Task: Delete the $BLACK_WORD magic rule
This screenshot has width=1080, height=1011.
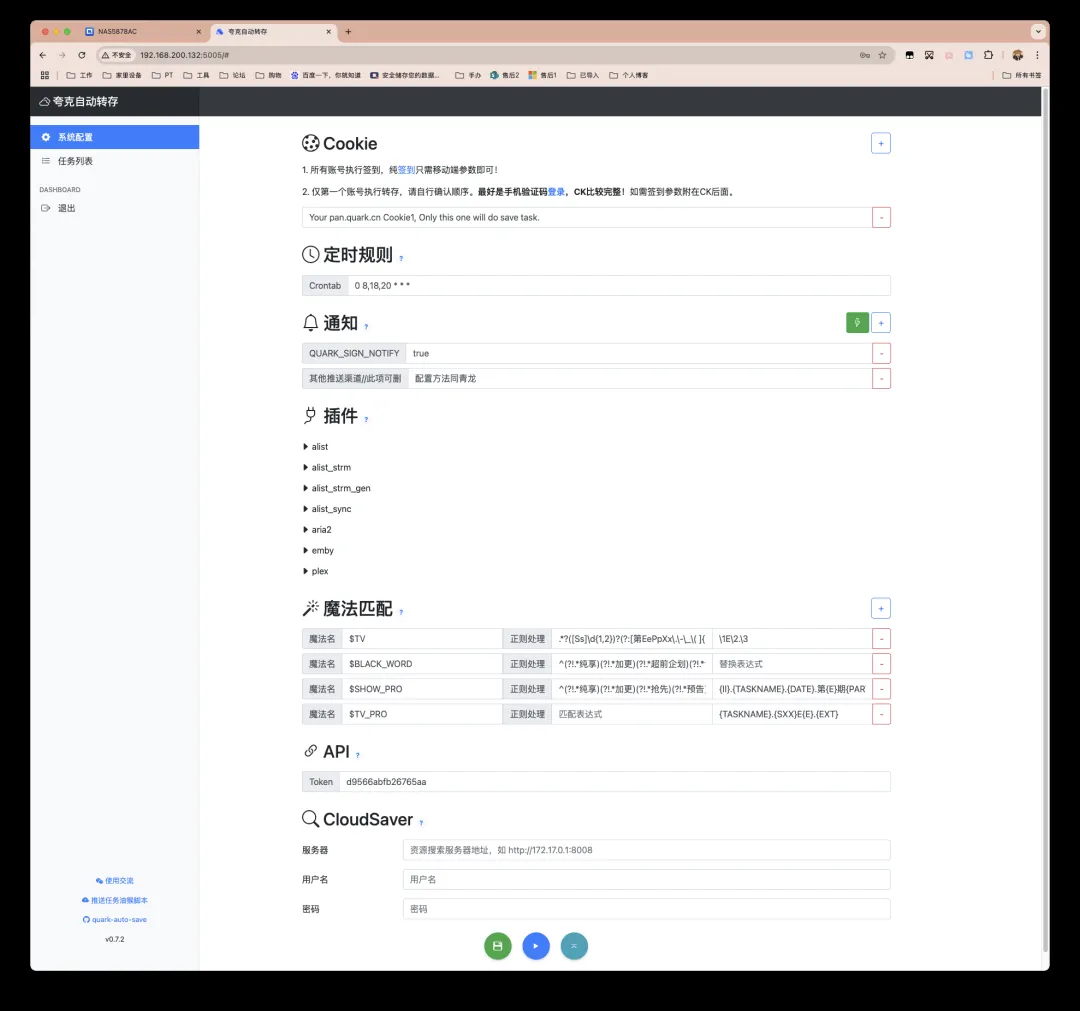Action: click(881, 664)
